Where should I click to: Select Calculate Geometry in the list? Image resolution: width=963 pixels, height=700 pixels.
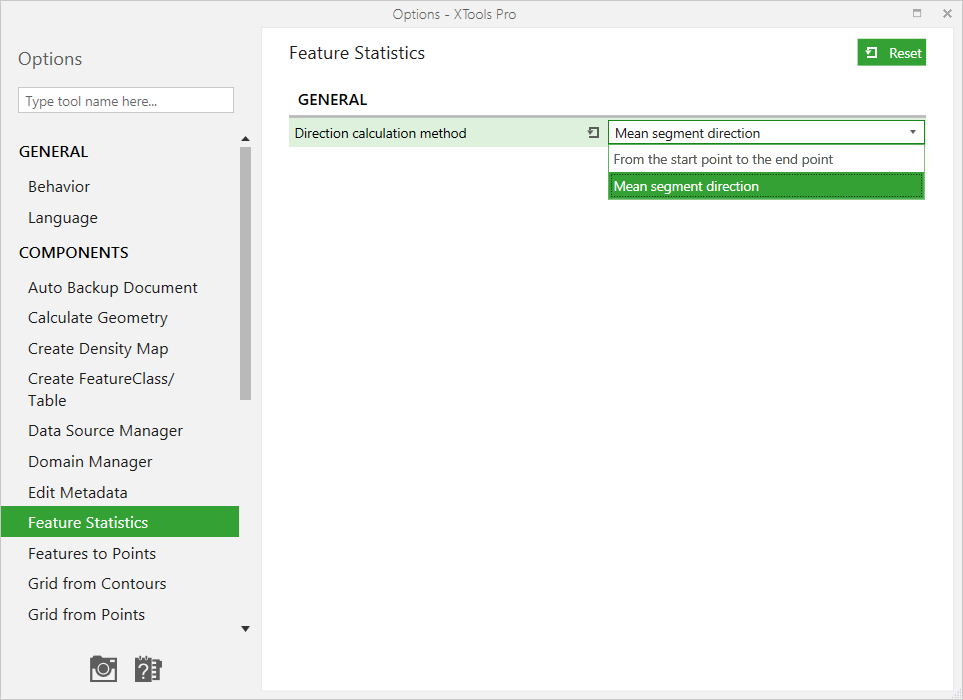pyautogui.click(x=98, y=318)
